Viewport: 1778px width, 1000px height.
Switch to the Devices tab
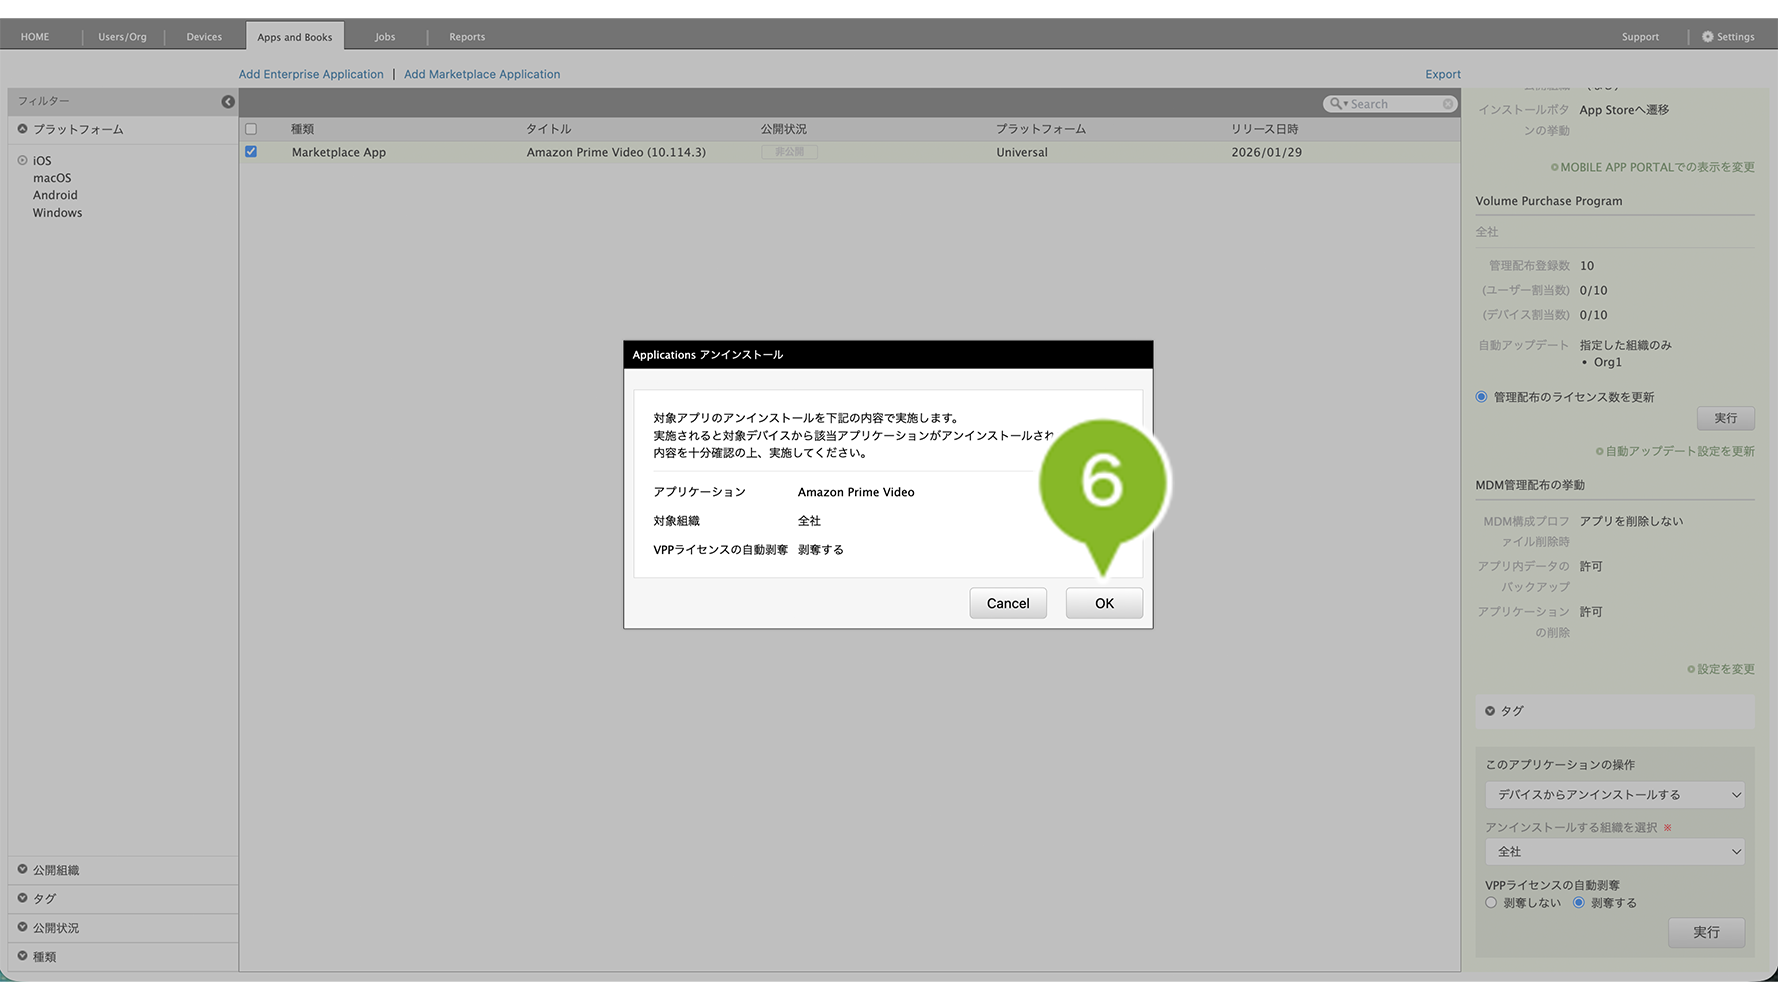[x=204, y=37]
